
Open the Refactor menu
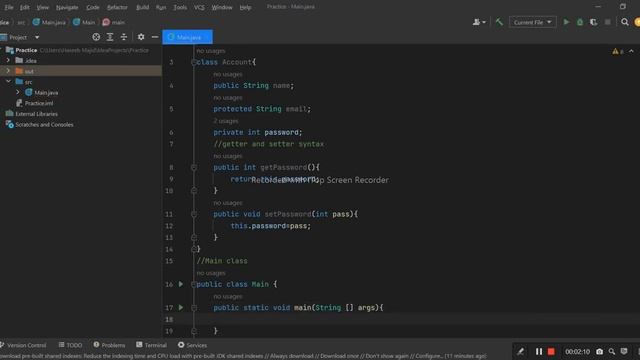[x=117, y=7]
